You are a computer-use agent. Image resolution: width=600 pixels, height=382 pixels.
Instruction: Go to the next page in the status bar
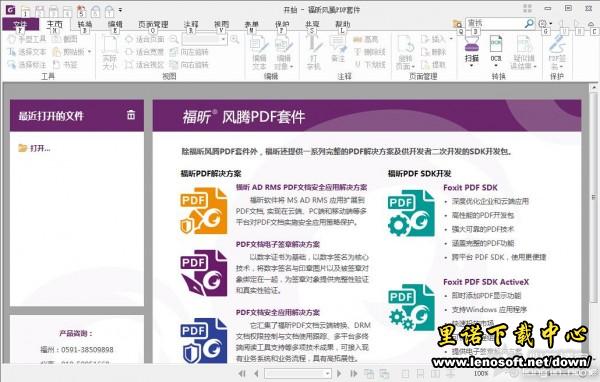coord(339,373)
